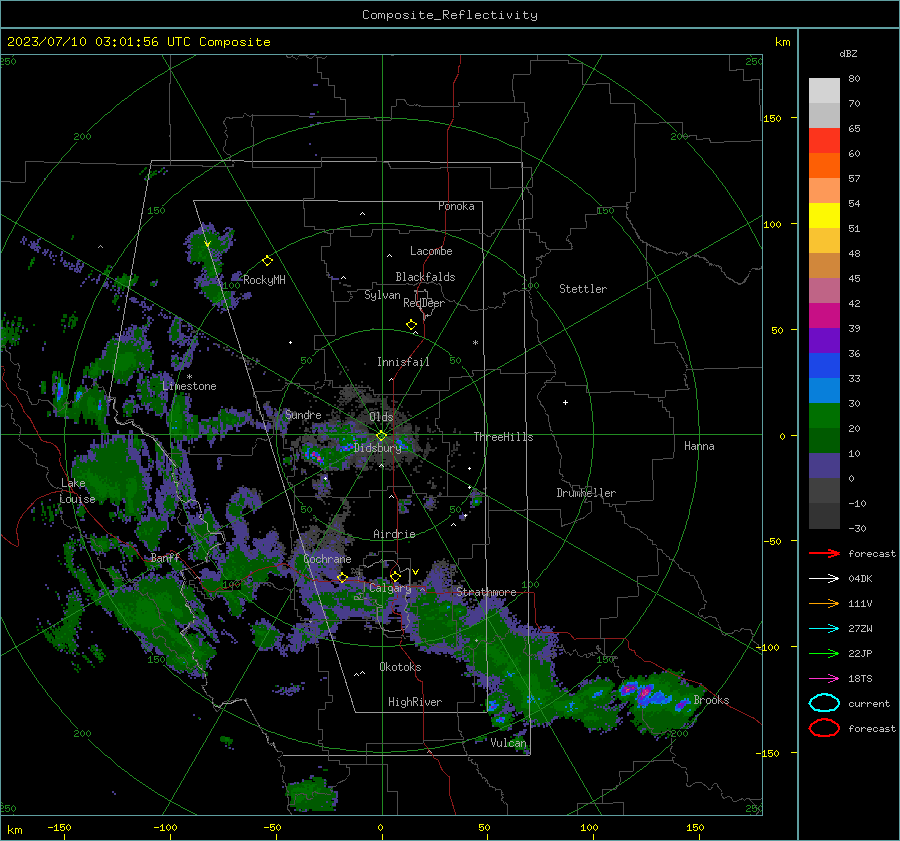This screenshot has height=841, width=900.
Task: Click the Limestone label
Action: pyautogui.click(x=189, y=386)
